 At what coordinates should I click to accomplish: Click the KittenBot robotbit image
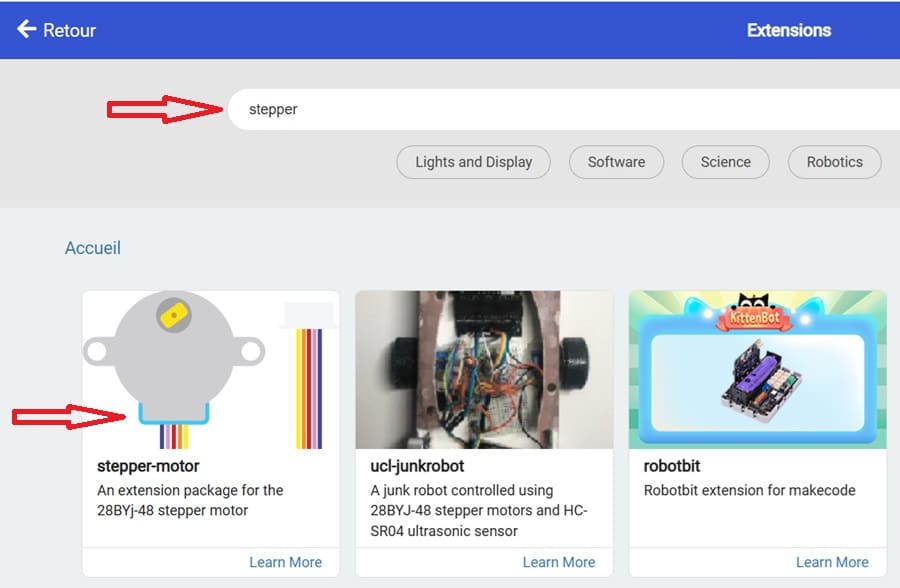click(757, 370)
